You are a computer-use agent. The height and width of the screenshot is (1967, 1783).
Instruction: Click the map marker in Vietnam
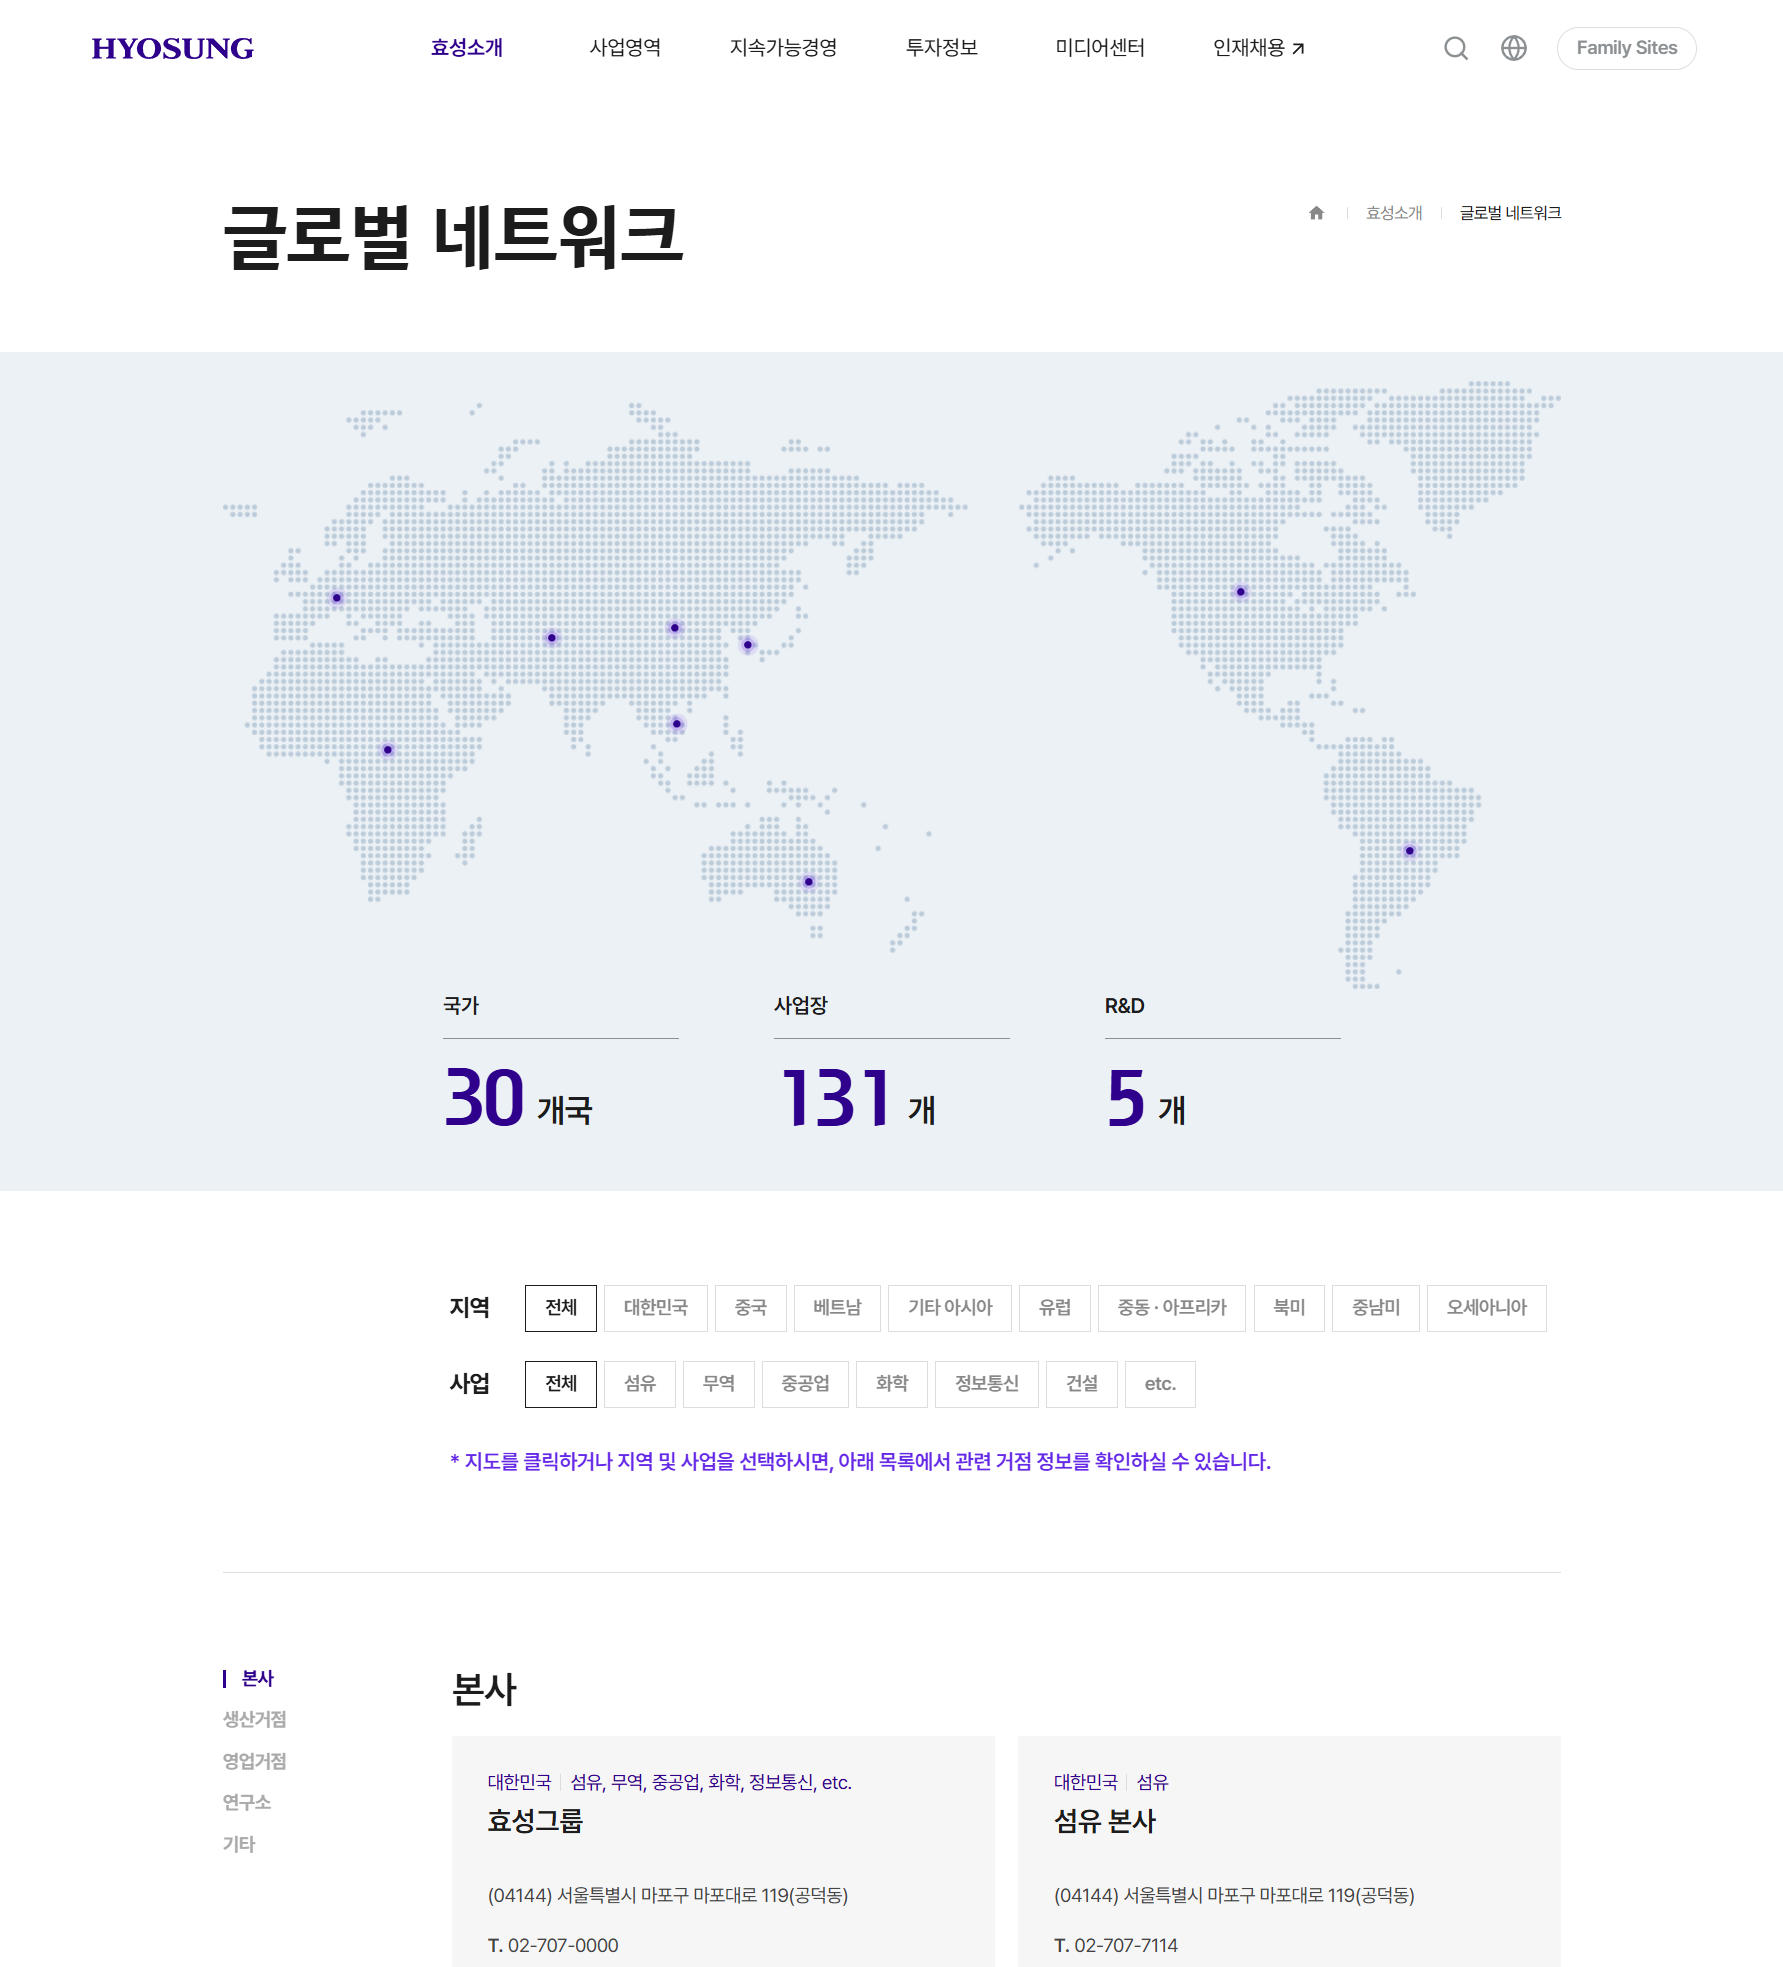(677, 724)
